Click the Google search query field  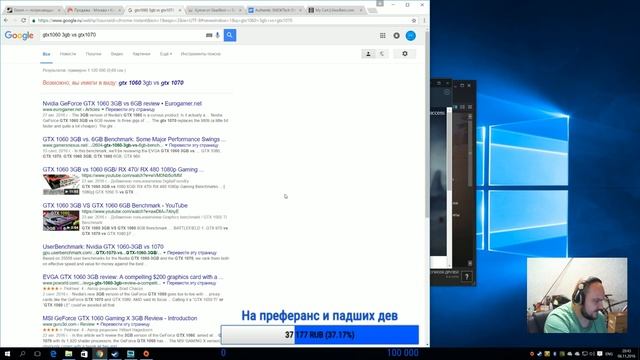coord(122,35)
